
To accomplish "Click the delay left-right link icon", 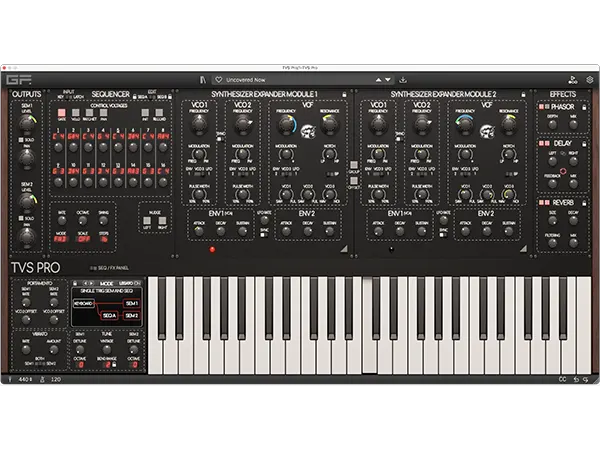I will click(x=563, y=153).
